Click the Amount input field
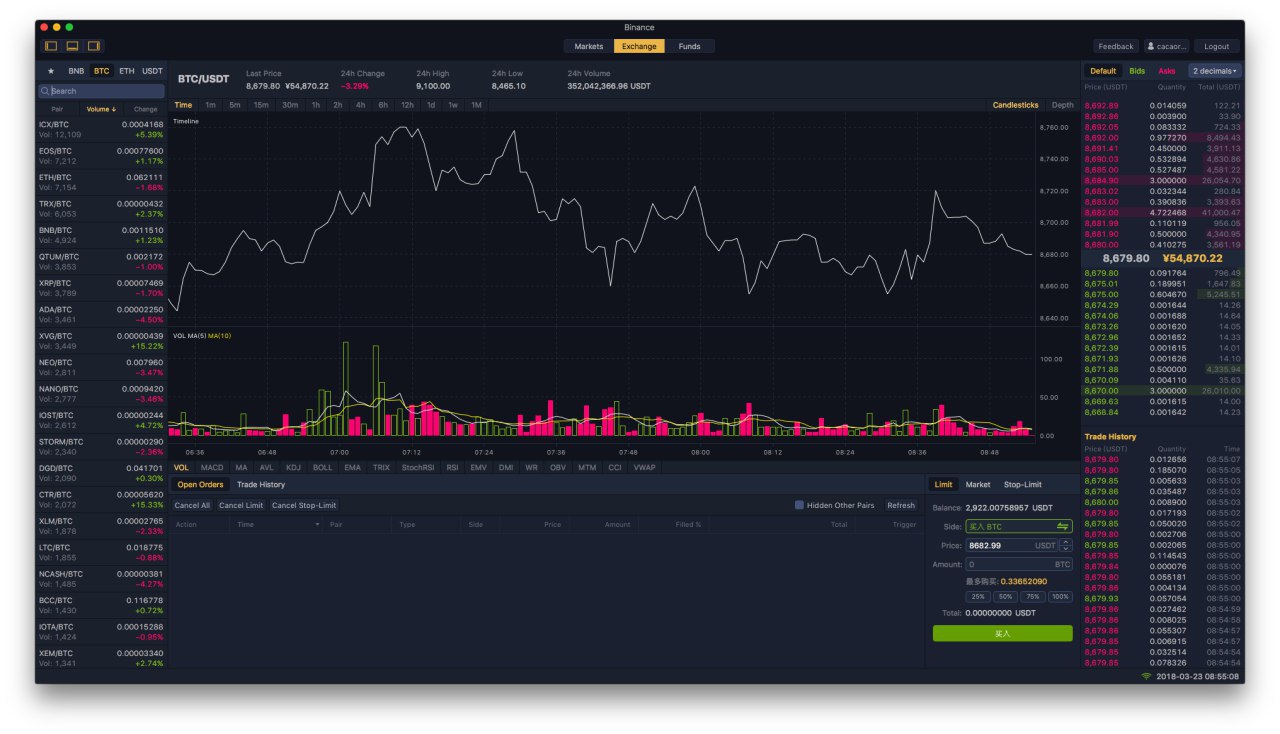The height and width of the screenshot is (734, 1280). pos(1018,564)
